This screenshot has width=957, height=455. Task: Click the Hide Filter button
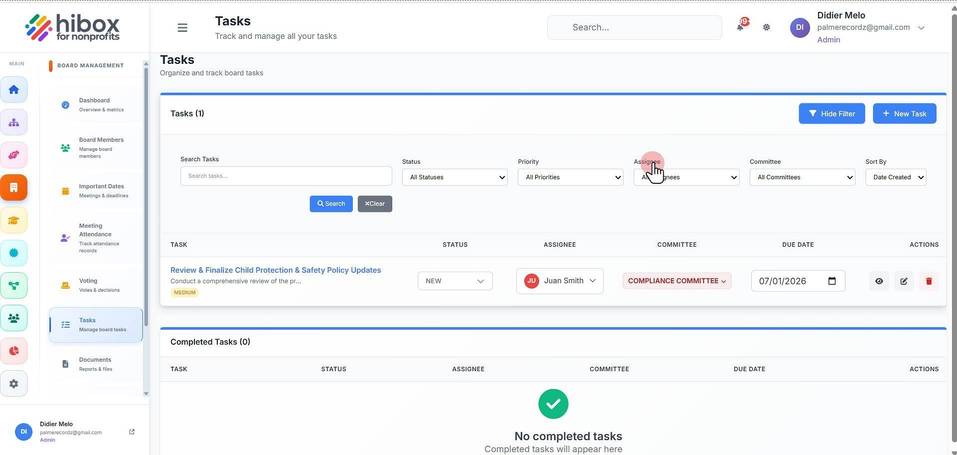click(x=832, y=114)
